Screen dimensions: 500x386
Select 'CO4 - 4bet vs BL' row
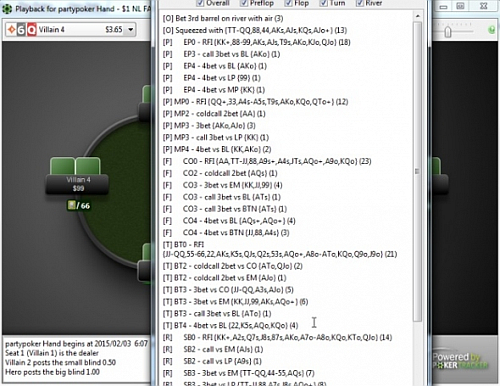click(229, 221)
